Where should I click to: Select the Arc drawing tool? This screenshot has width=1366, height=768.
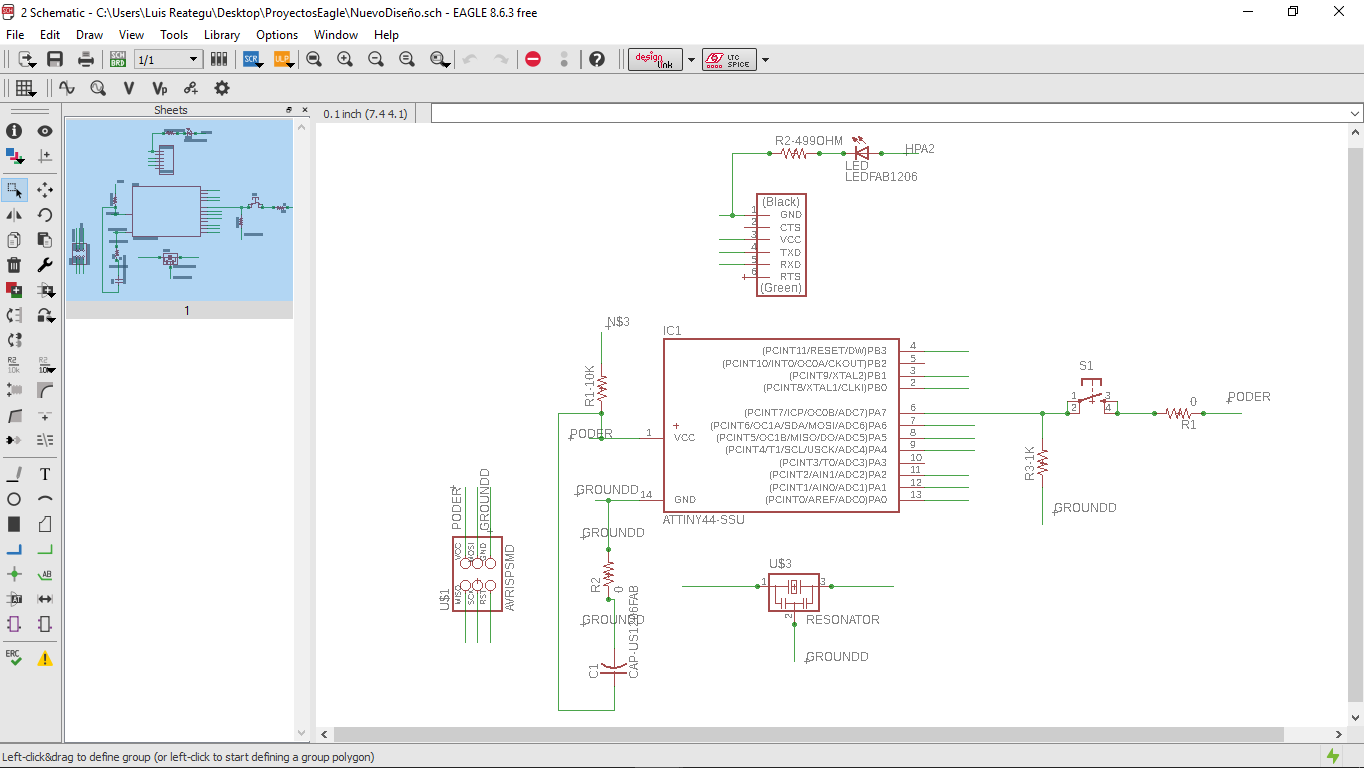45,499
